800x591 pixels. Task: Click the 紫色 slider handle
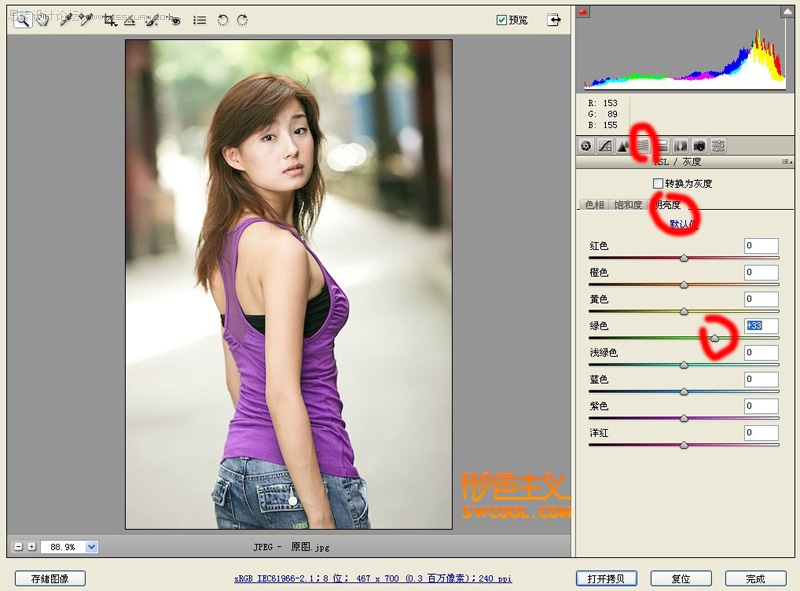pyautogui.click(x=684, y=418)
